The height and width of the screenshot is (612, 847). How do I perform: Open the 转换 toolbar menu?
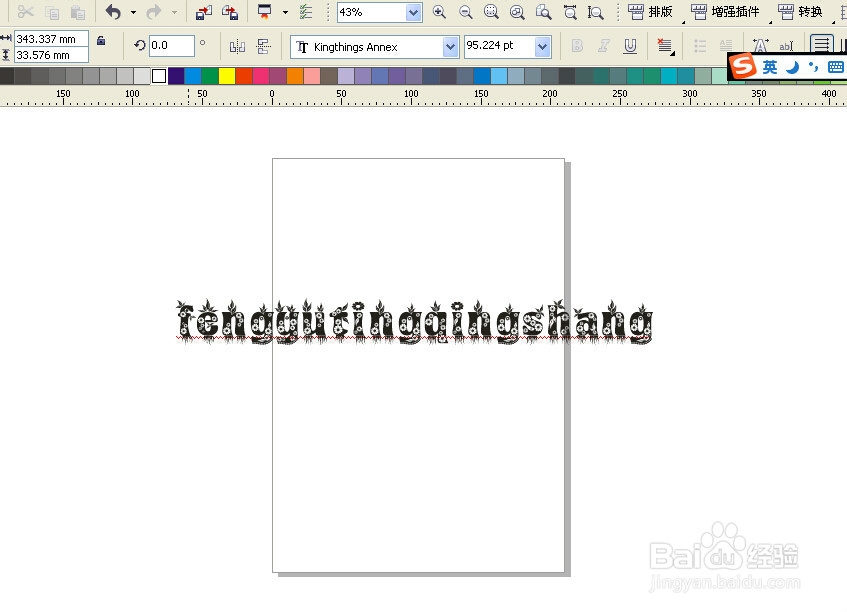(x=800, y=12)
